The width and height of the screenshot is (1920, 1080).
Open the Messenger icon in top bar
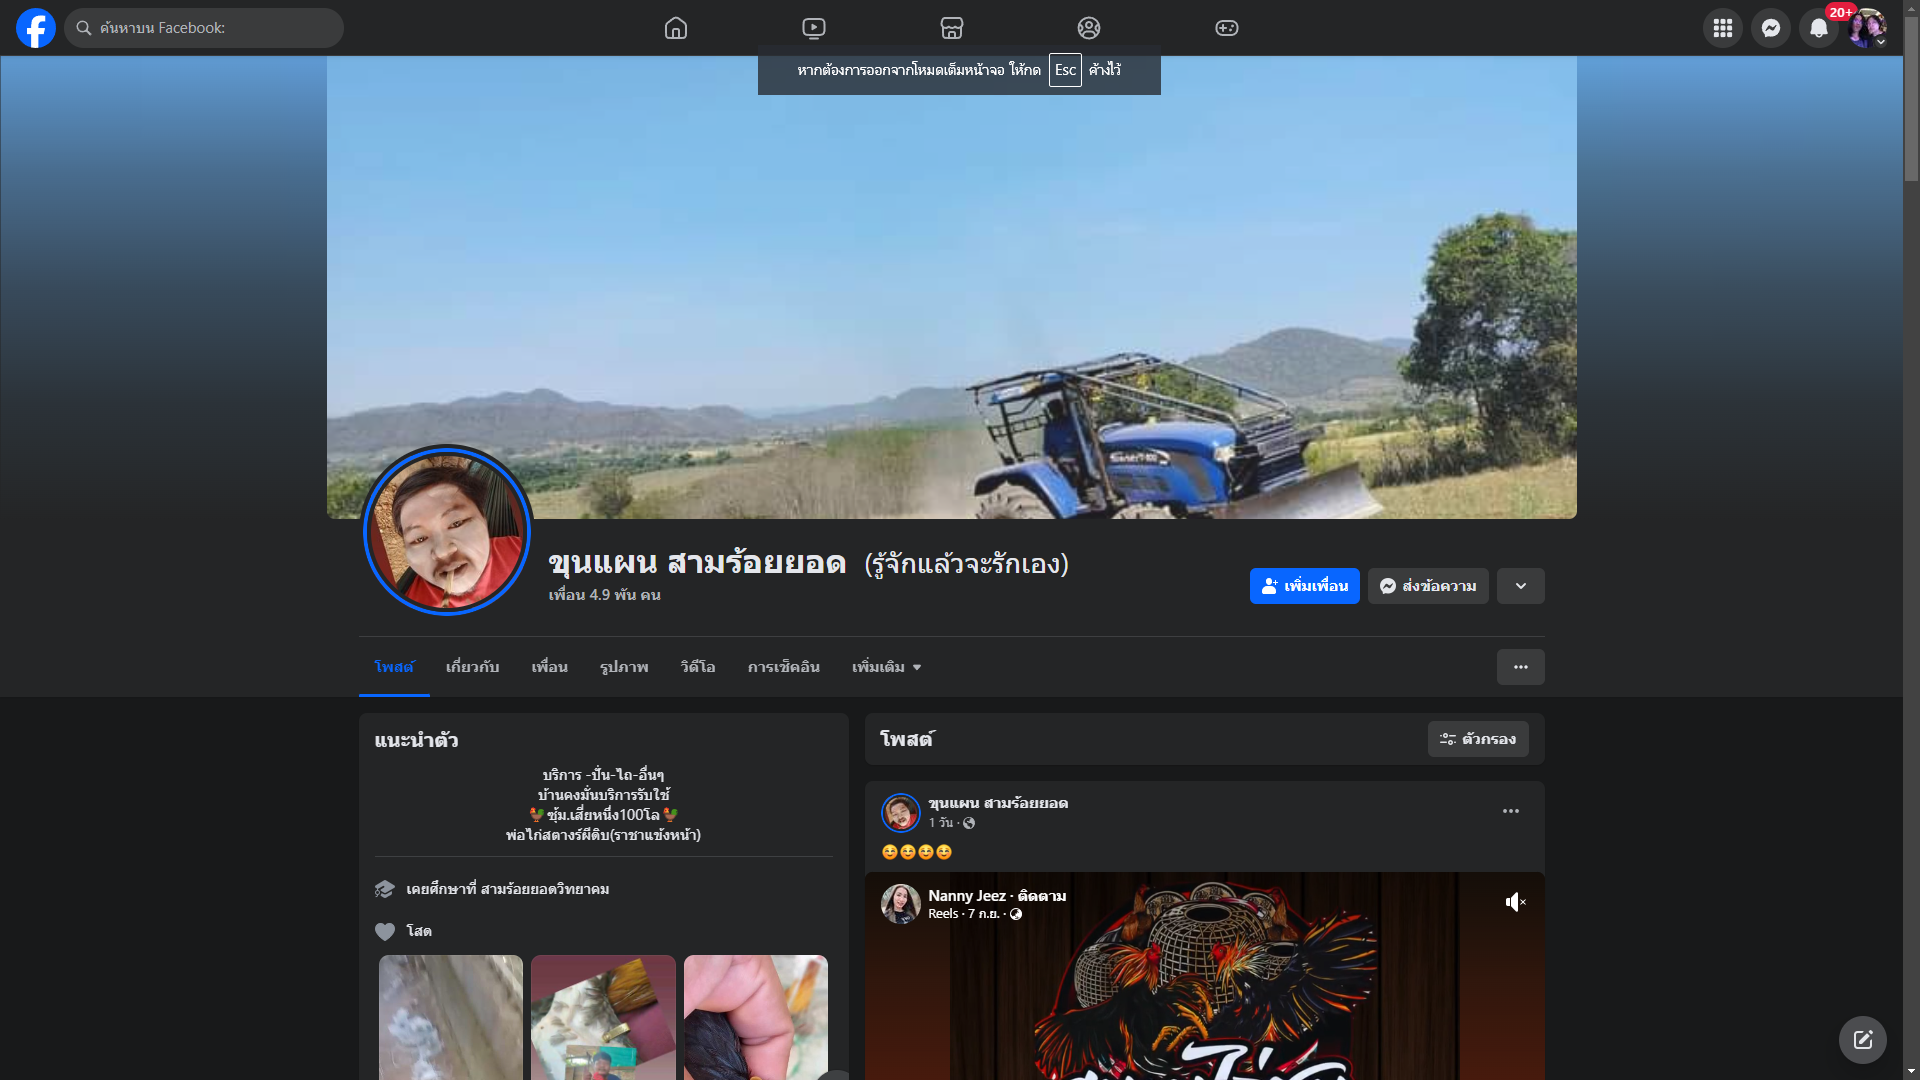pos(1771,28)
